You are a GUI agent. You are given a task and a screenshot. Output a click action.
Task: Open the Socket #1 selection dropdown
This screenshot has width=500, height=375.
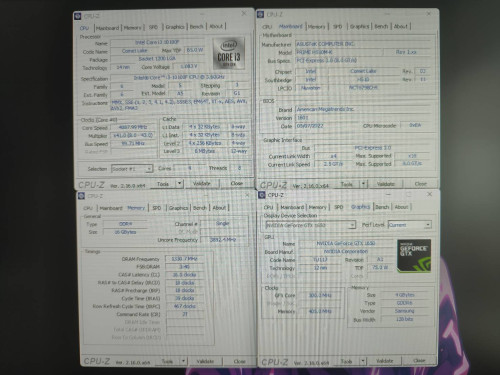pyautogui.click(x=132, y=169)
